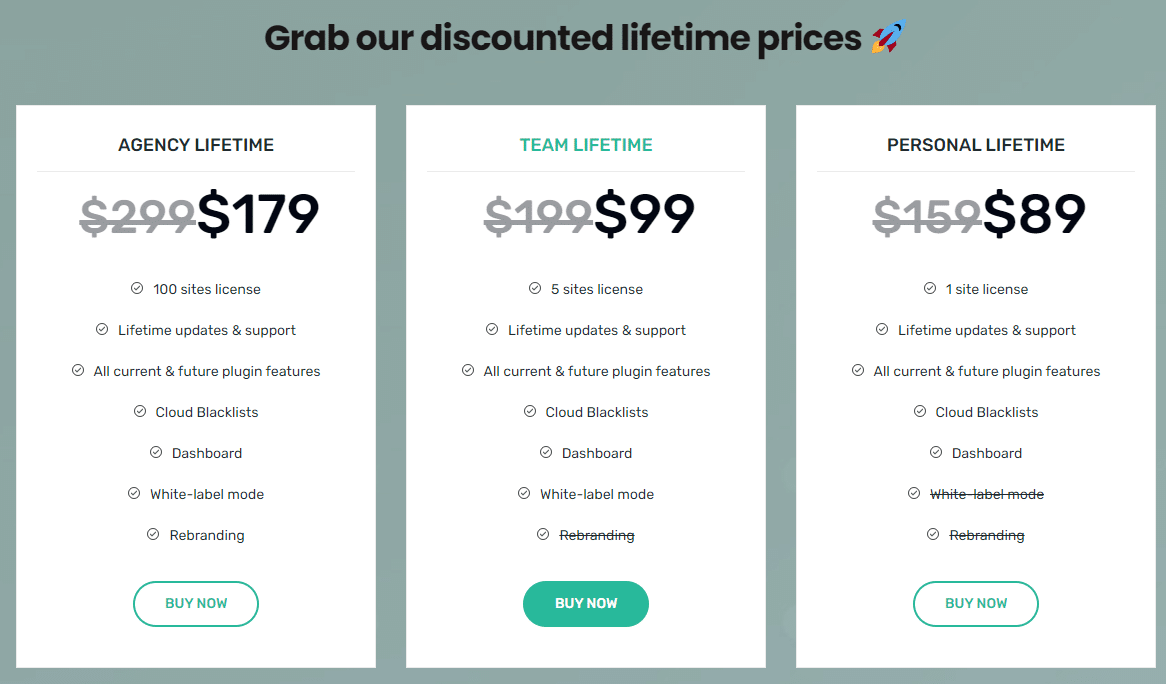Image resolution: width=1166 pixels, height=684 pixels.
Task: Click the check icon beside White-label mode in Personal plan
Action: click(x=913, y=493)
